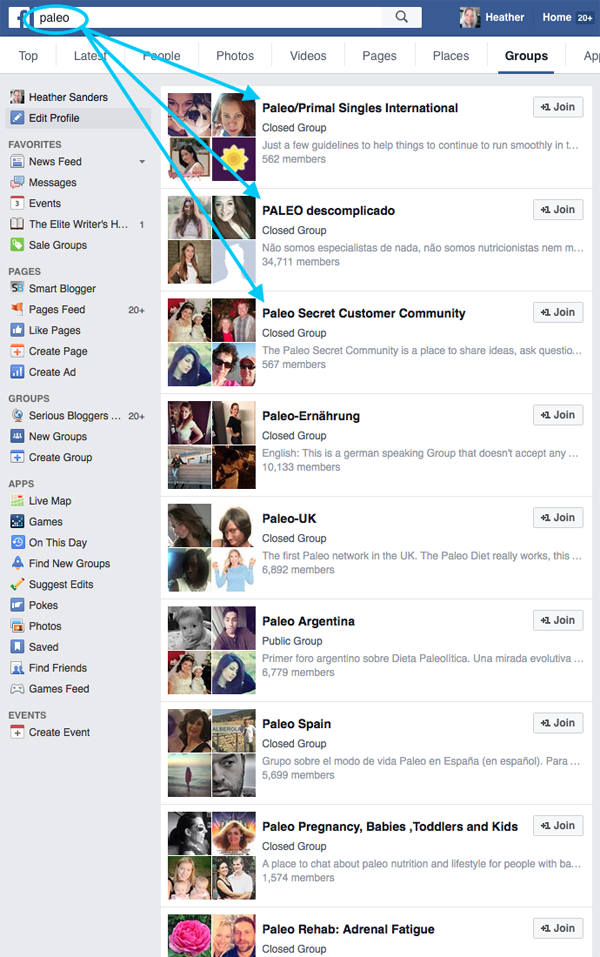This screenshot has width=600, height=957.
Task: Switch to the Pages tab
Action: 379,56
